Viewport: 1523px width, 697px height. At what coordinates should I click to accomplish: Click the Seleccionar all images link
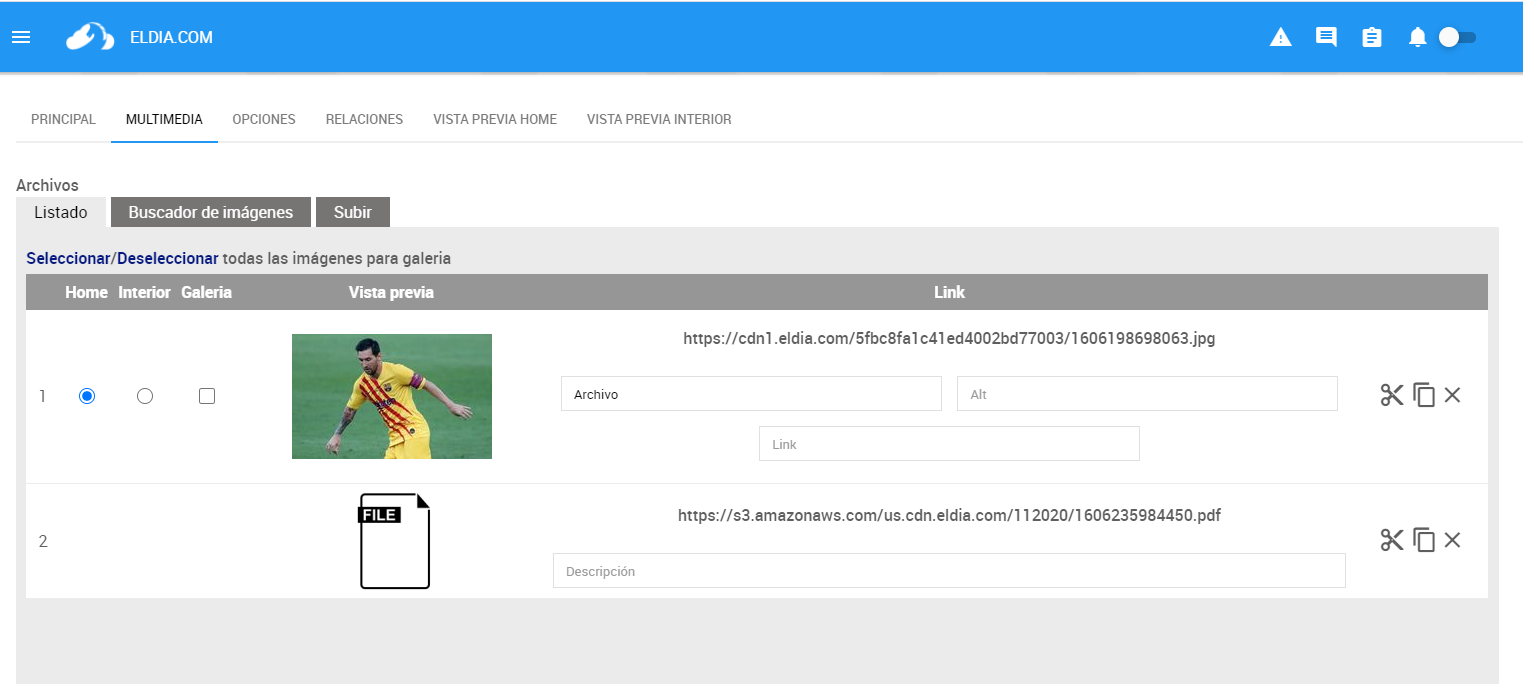pyautogui.click(x=68, y=258)
